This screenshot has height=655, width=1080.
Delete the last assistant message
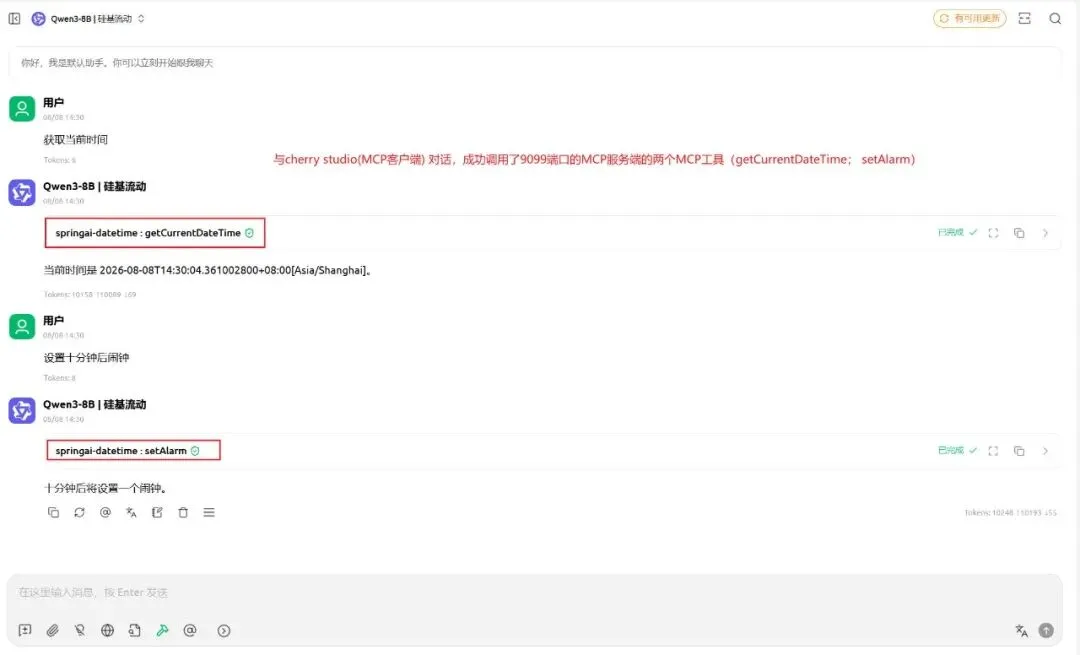(x=183, y=512)
